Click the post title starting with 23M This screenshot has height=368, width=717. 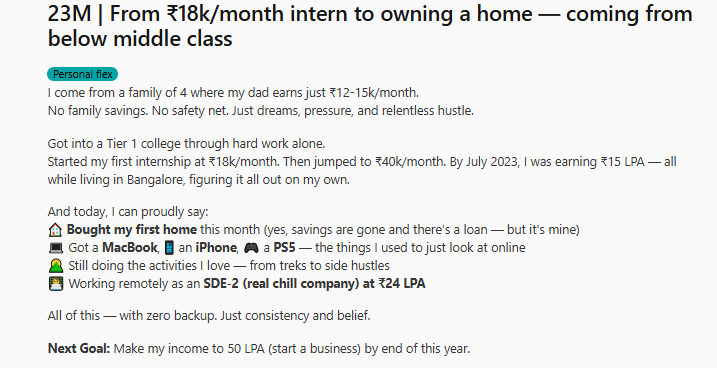[370, 26]
